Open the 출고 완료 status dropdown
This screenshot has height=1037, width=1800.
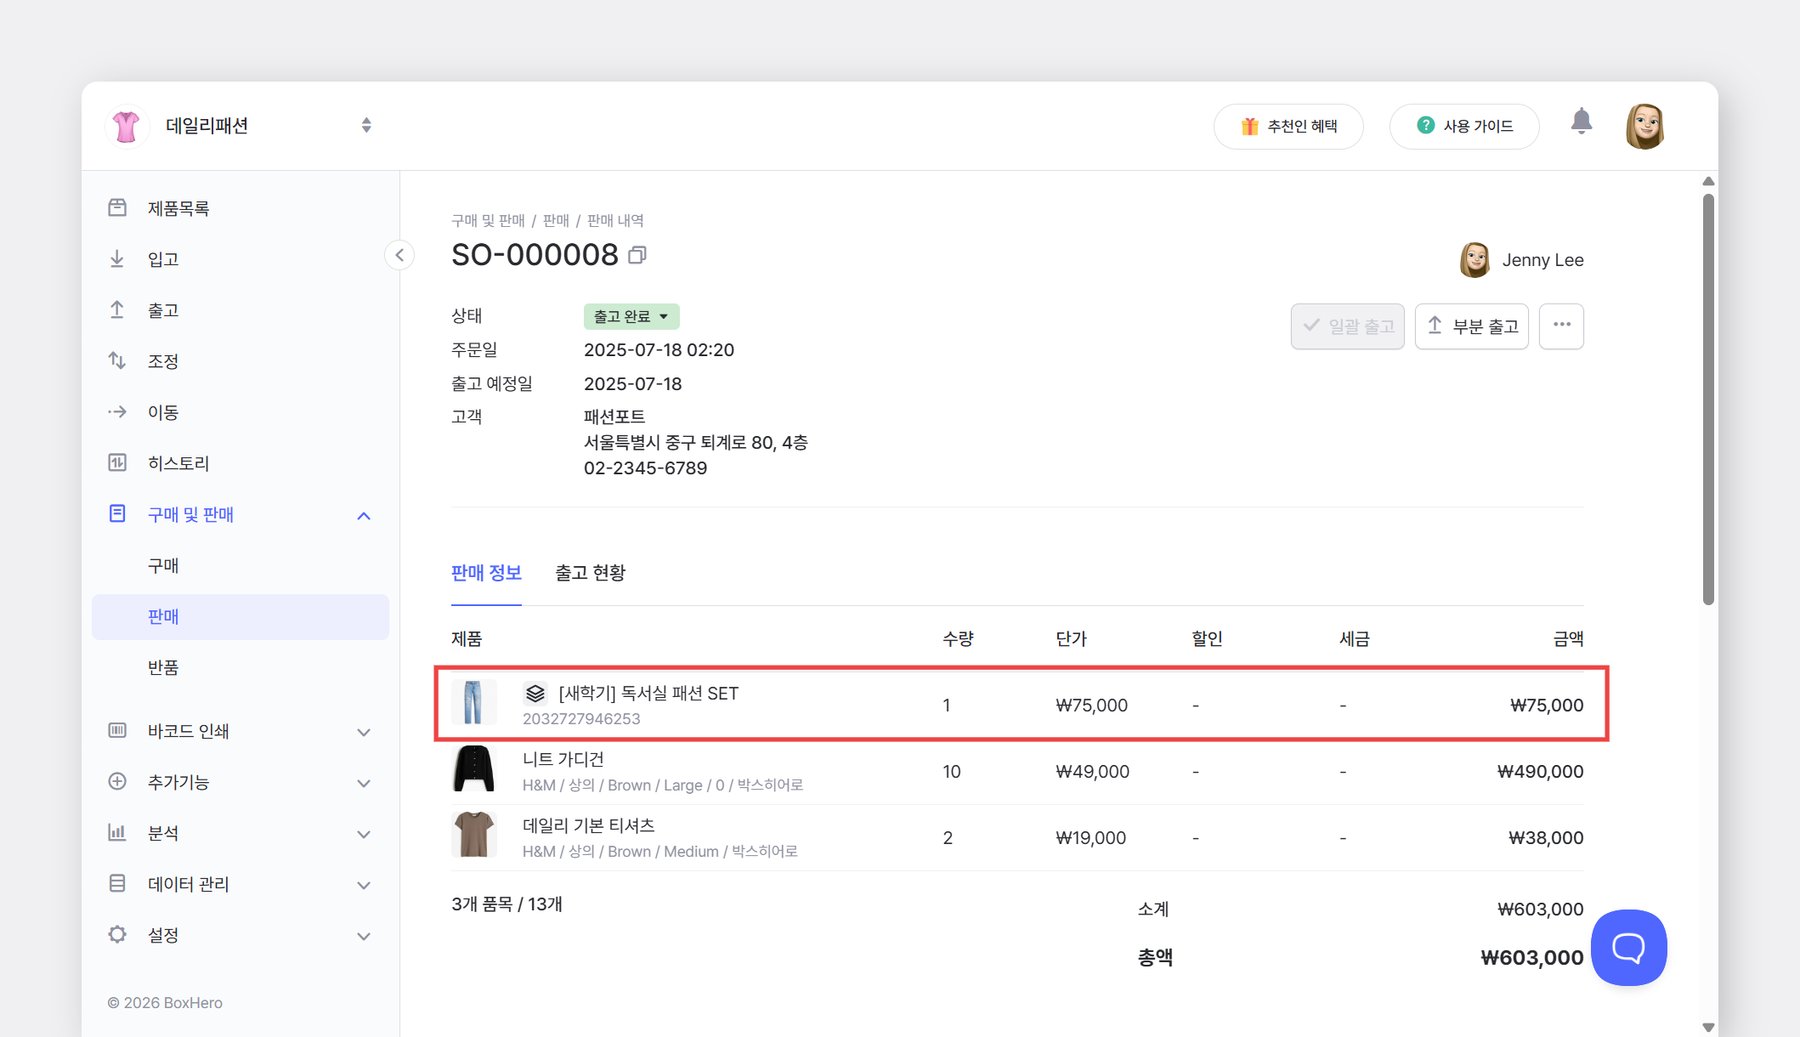[x=631, y=316]
